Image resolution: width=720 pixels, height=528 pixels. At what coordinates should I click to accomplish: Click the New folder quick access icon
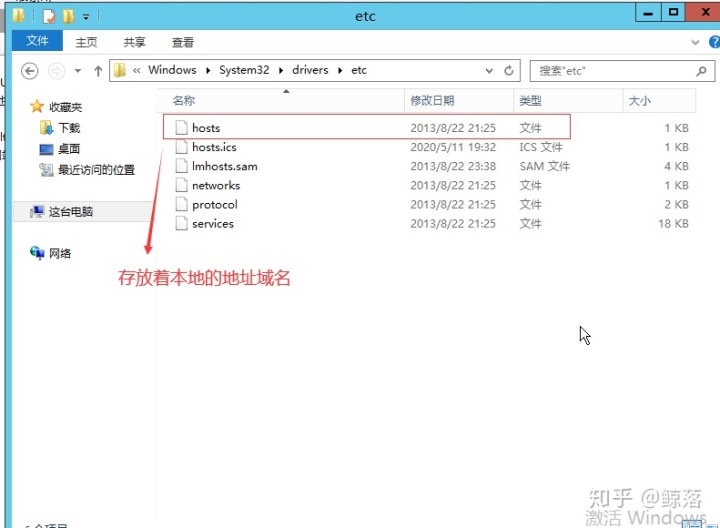click(68, 16)
